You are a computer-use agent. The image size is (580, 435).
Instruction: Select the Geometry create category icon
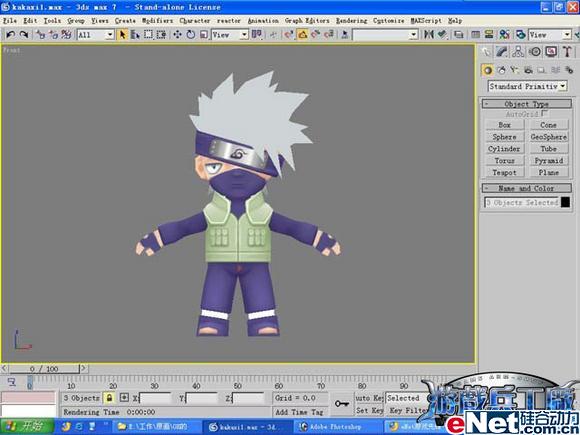pyautogui.click(x=488, y=70)
